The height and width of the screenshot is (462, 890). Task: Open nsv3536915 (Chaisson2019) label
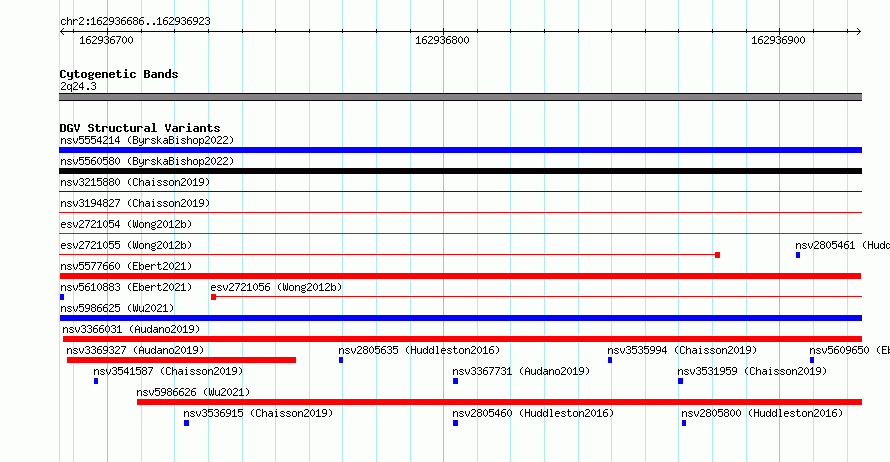click(258, 413)
